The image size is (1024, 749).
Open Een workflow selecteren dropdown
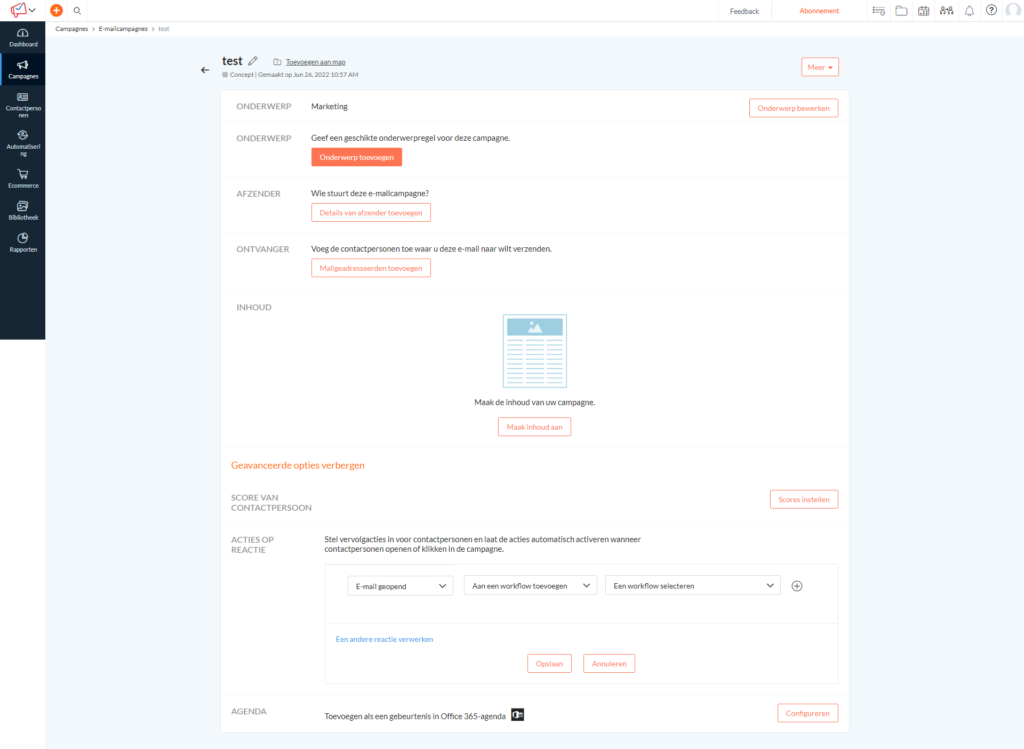pyautogui.click(x=693, y=586)
